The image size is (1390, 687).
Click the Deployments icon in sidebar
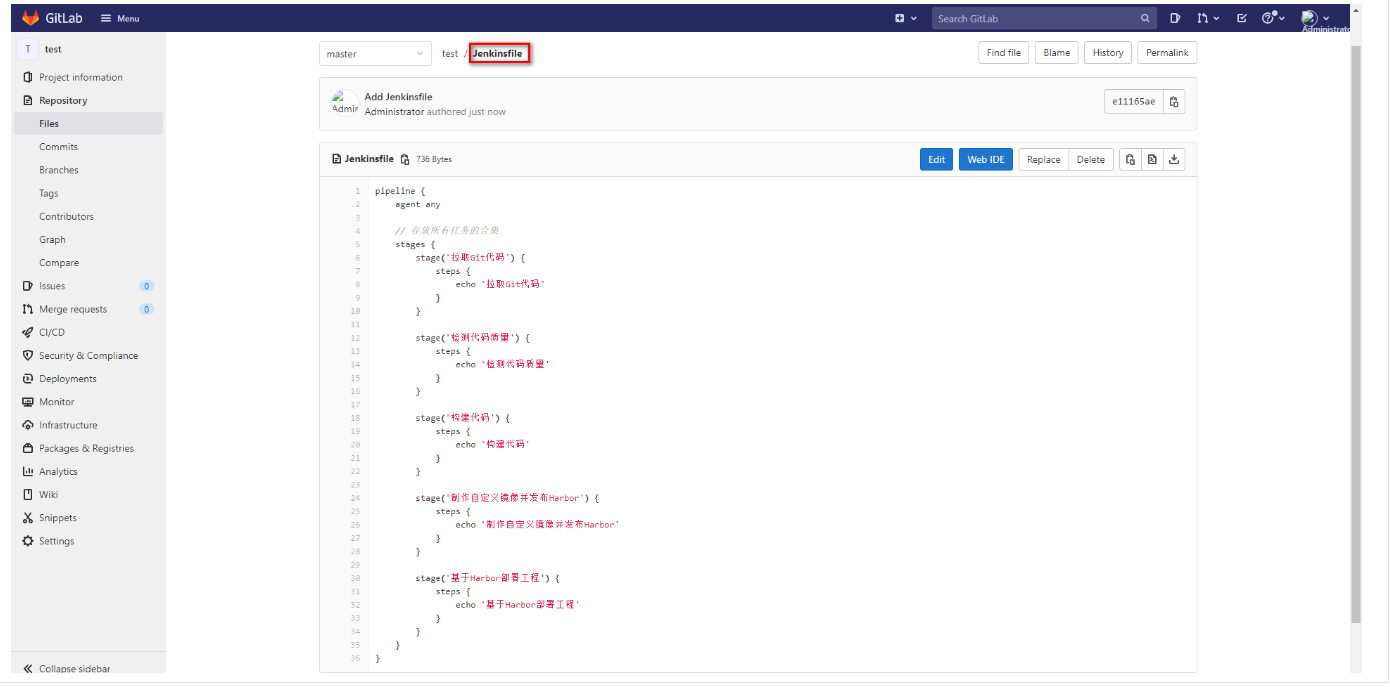pos(28,378)
